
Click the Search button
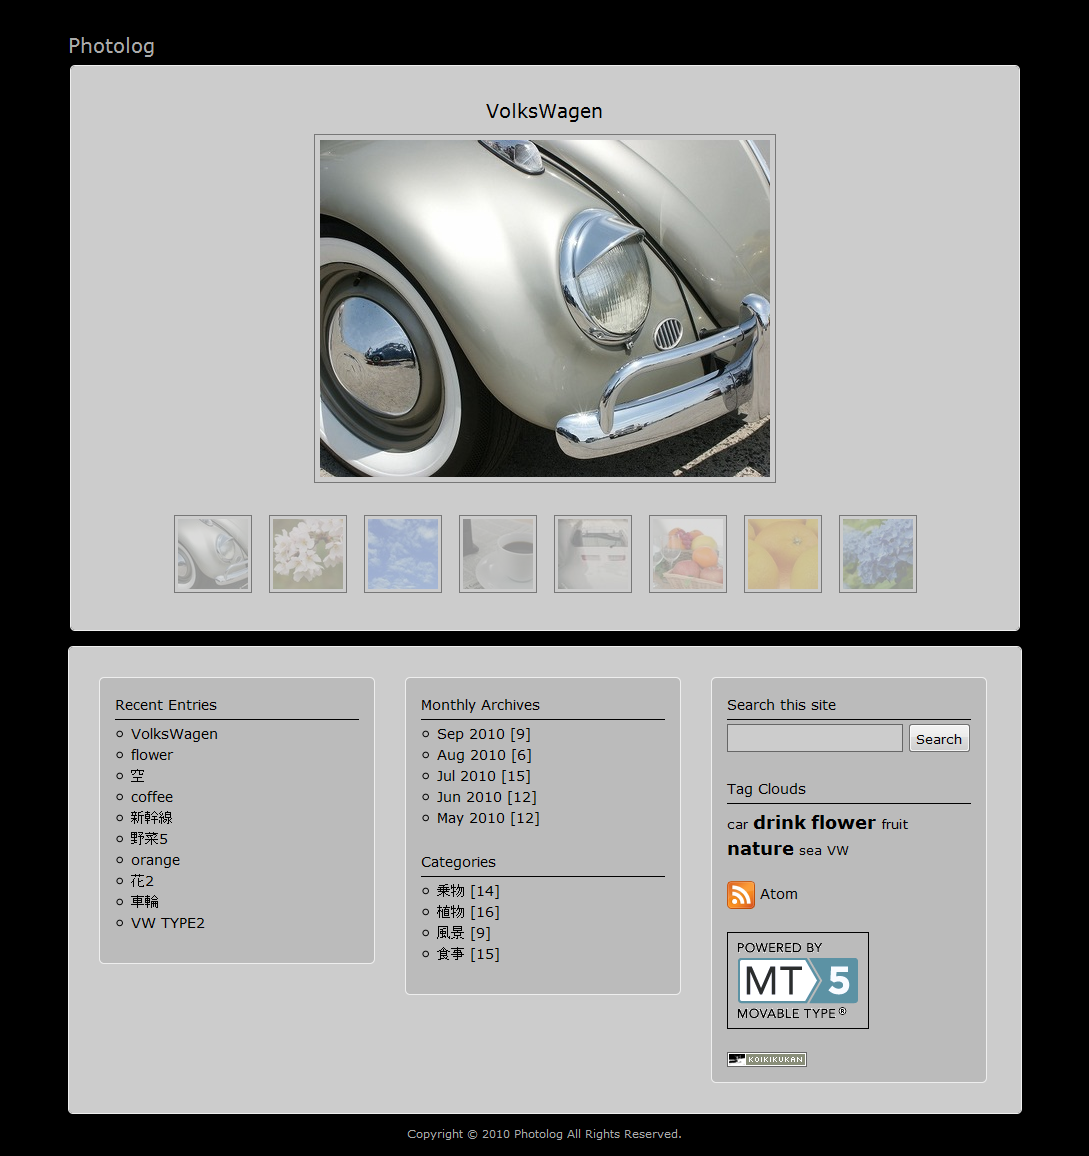(939, 739)
